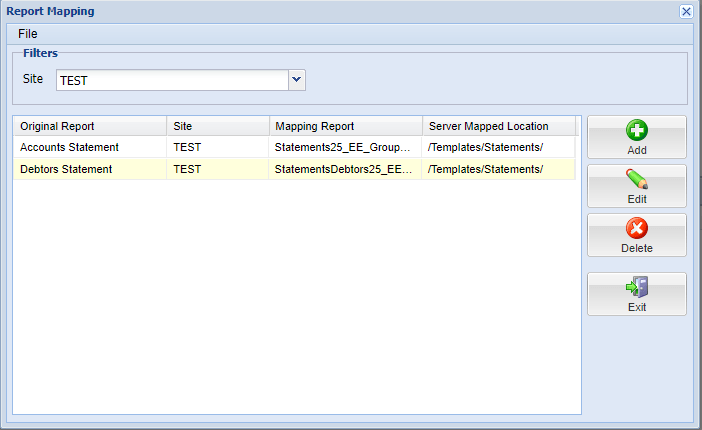Select the Debtors Statement row
Image resolution: width=702 pixels, height=430 pixels.
tap(295, 169)
